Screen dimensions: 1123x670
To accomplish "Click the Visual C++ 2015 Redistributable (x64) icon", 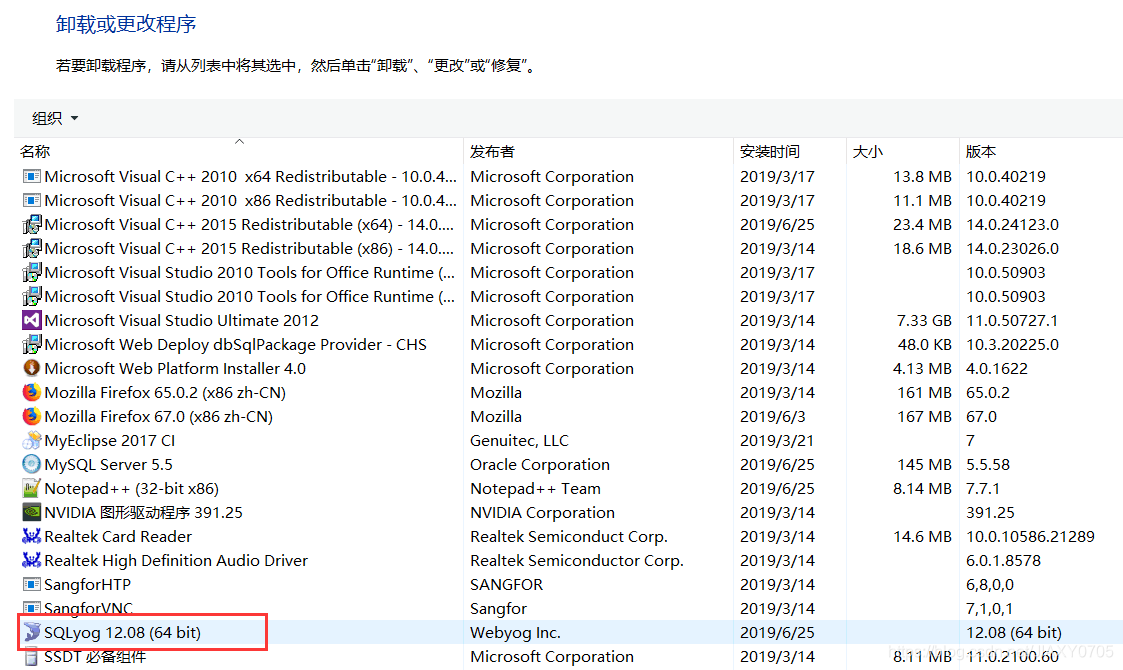I will point(32,224).
